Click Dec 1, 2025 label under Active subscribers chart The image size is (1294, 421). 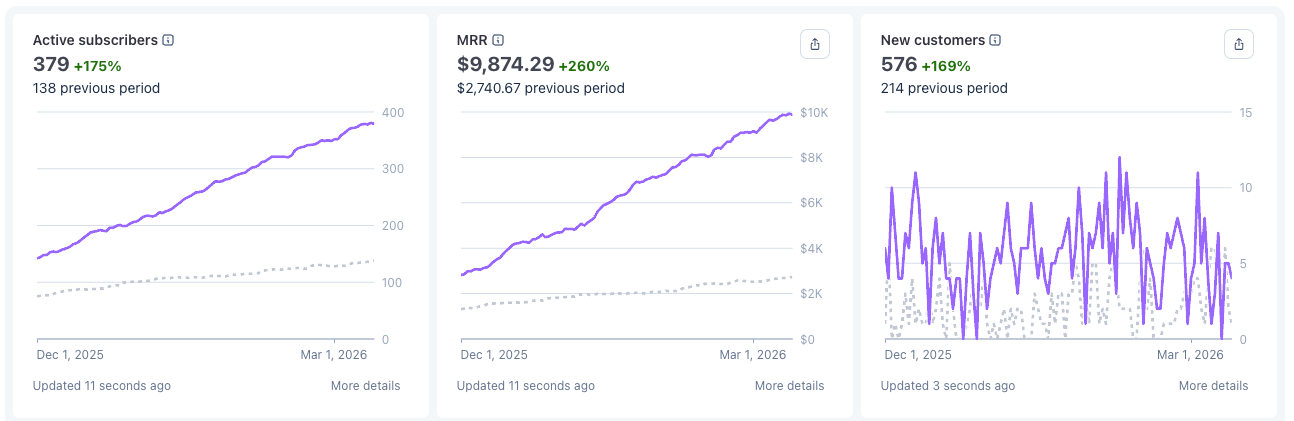point(71,355)
